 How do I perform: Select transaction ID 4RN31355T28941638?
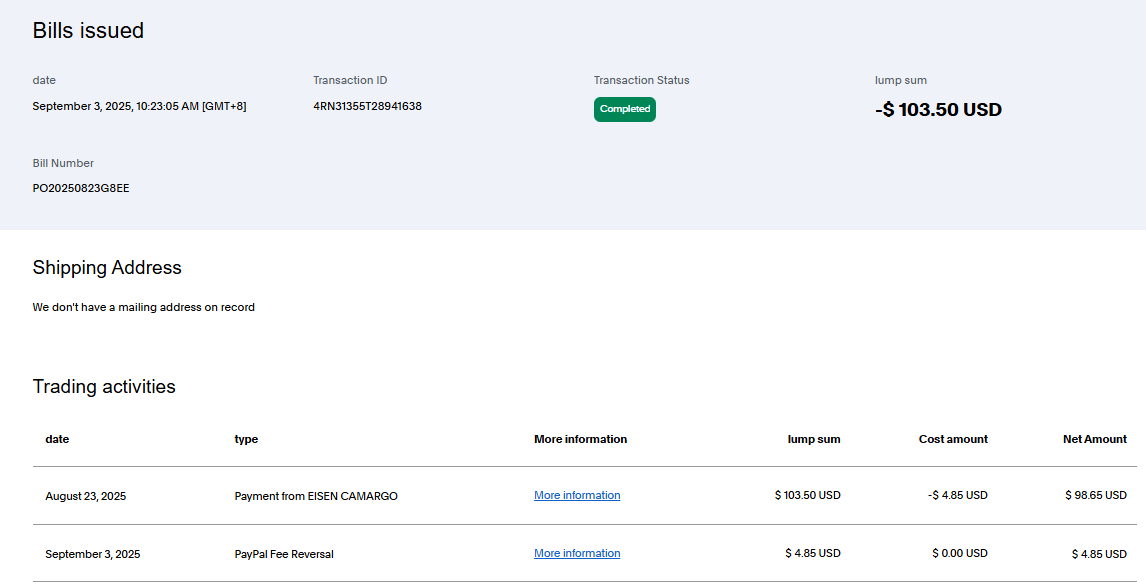[x=367, y=106]
